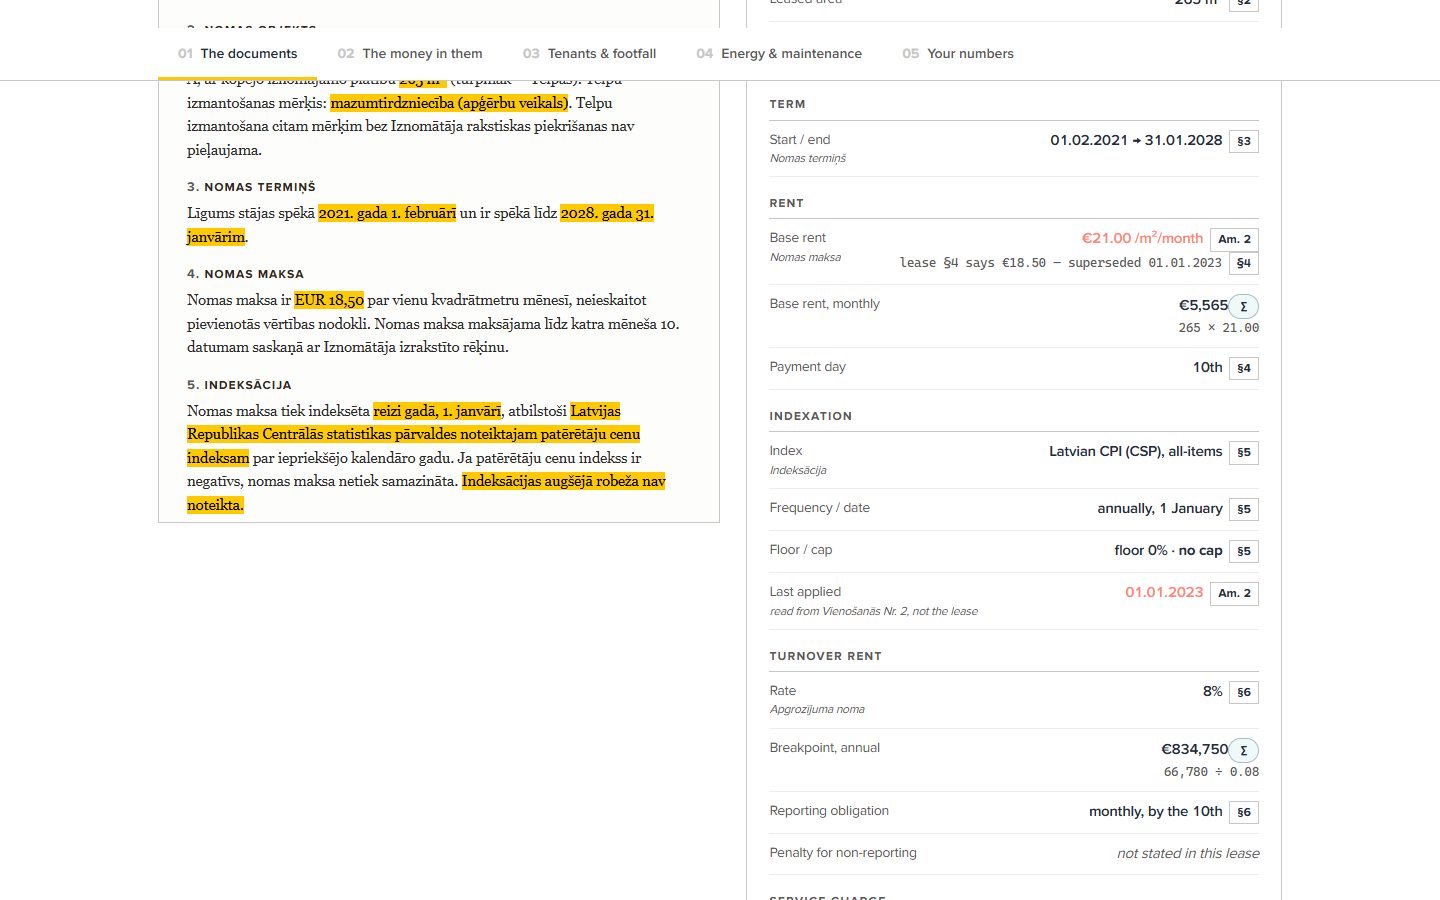This screenshot has width=1440, height=900.
Task: Click 'Latvian CPI (CSP), all-items' value
Action: point(1136,451)
